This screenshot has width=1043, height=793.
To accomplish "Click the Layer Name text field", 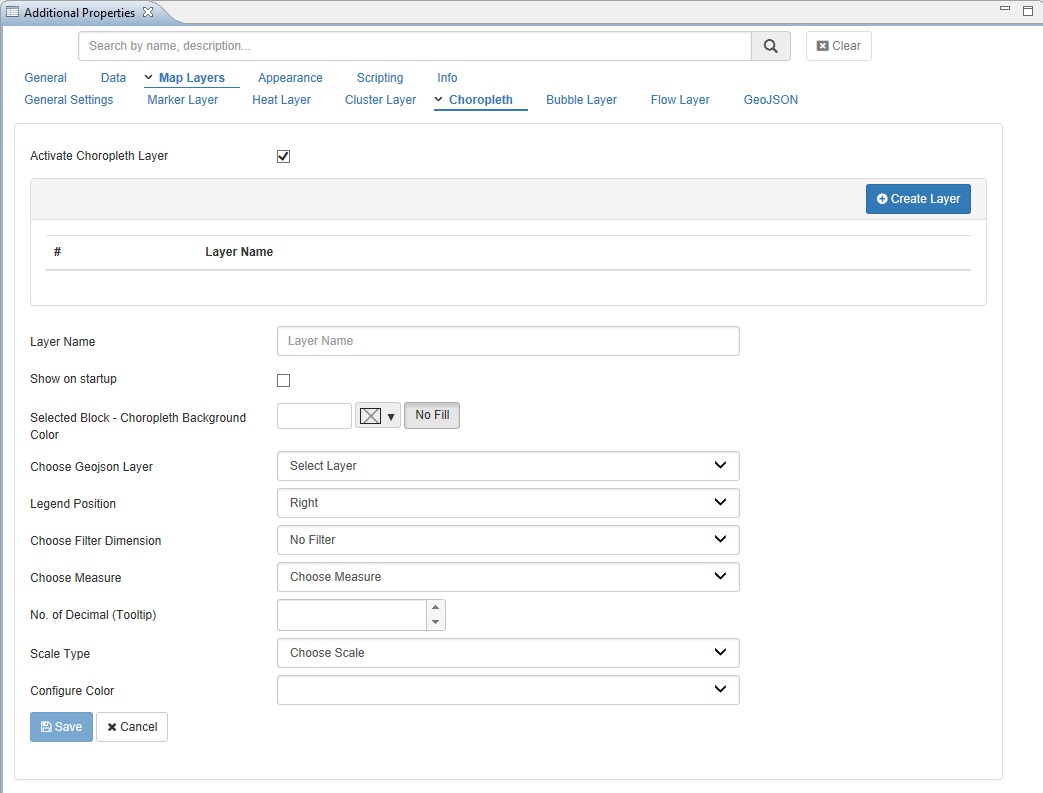I will [x=508, y=341].
